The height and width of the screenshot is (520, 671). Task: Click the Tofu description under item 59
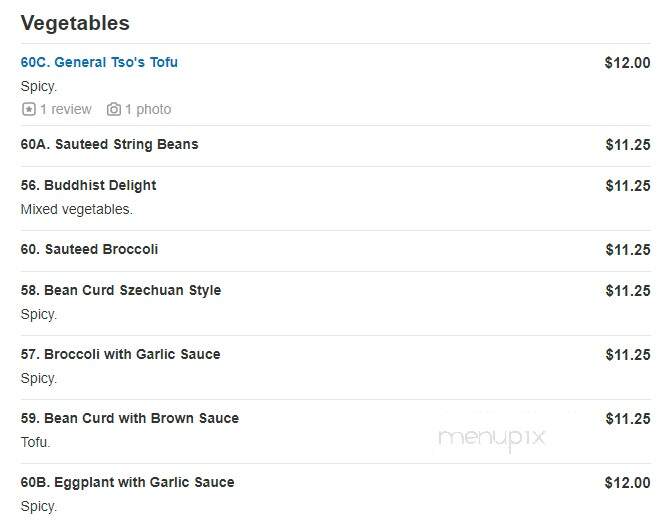[x=36, y=442]
